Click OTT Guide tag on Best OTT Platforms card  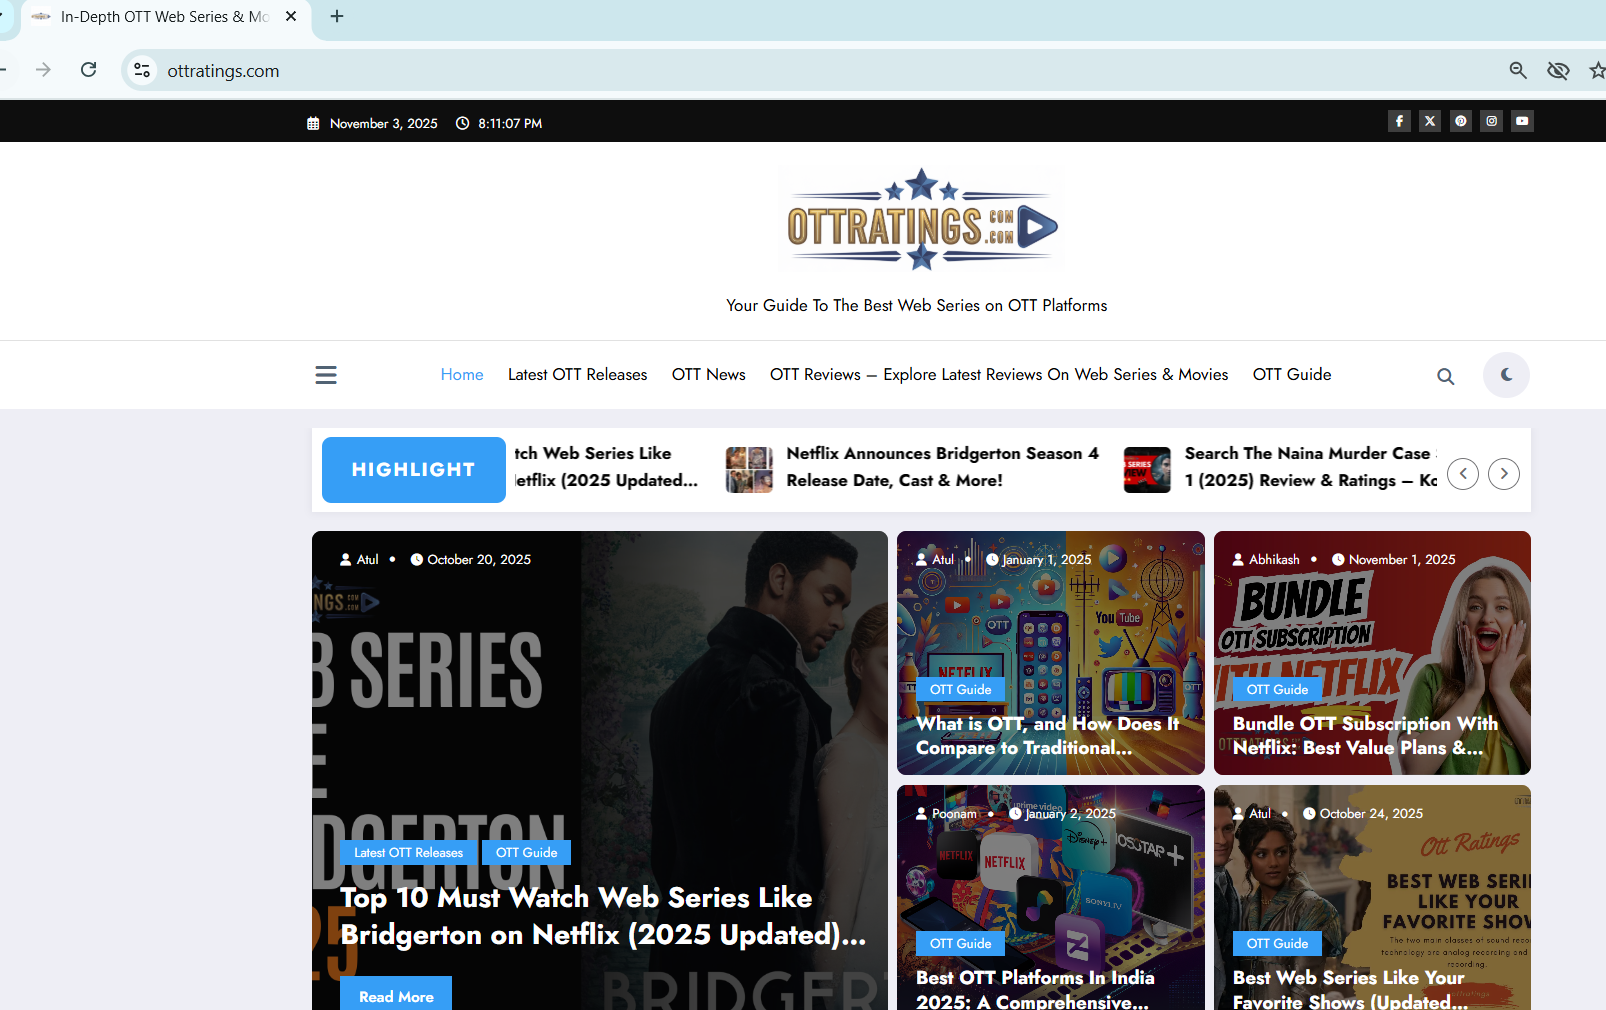click(961, 944)
